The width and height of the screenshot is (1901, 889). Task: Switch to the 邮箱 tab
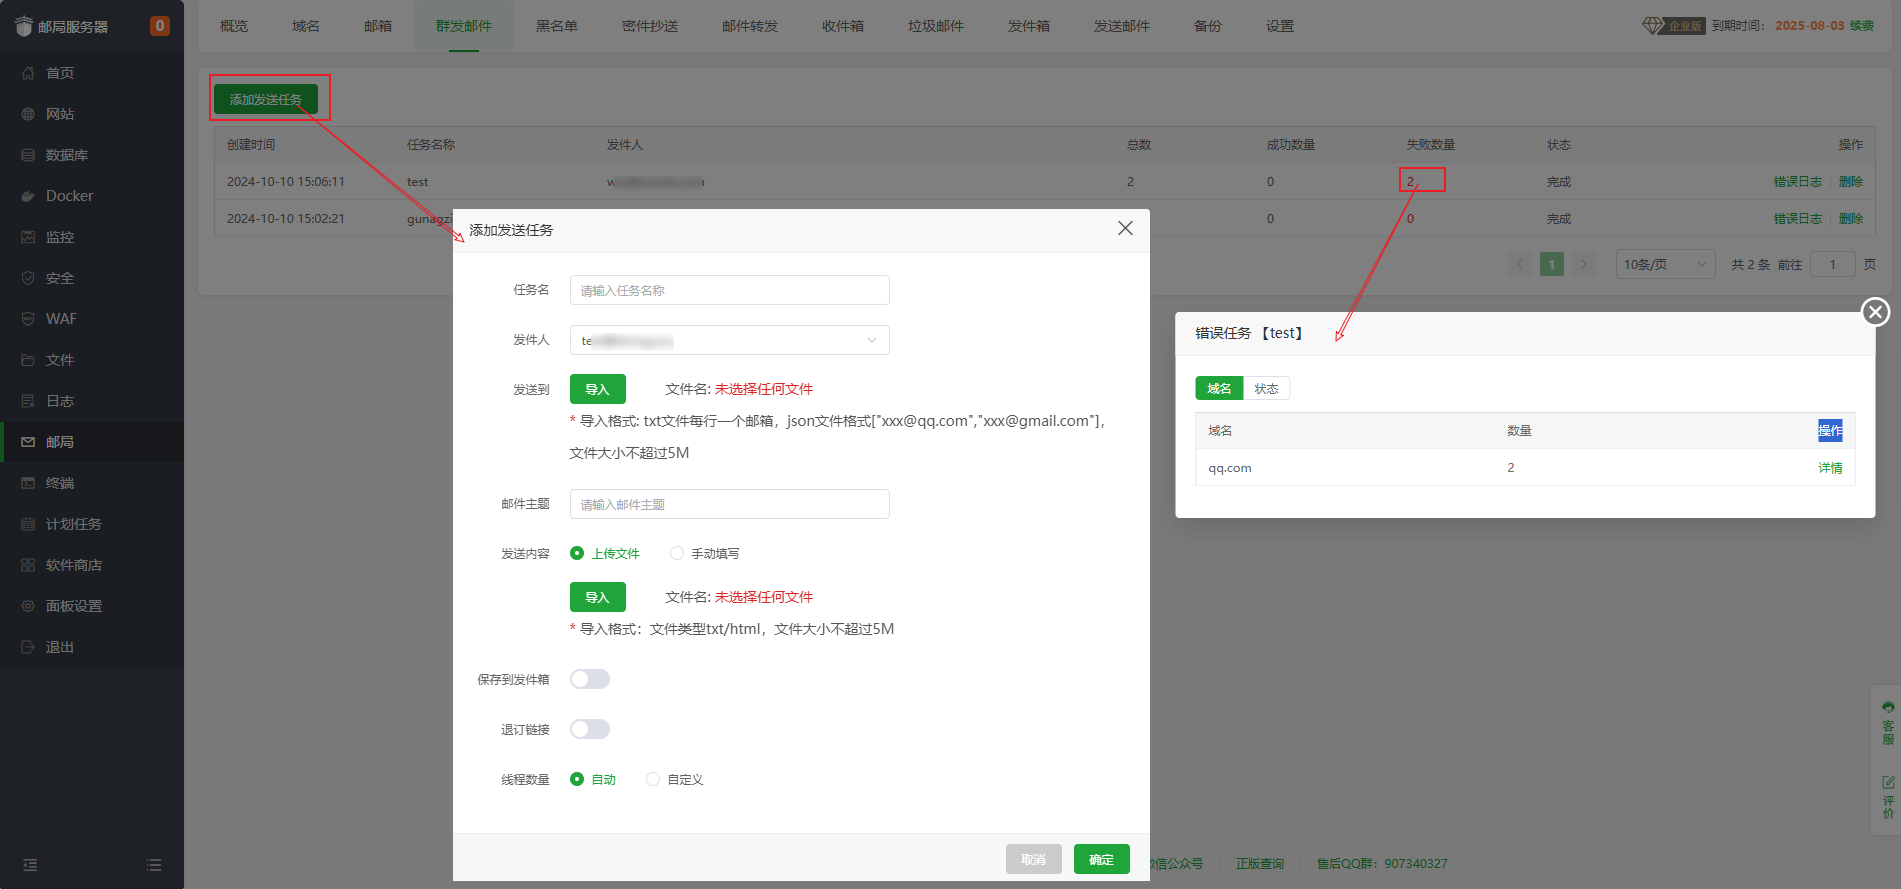click(378, 26)
